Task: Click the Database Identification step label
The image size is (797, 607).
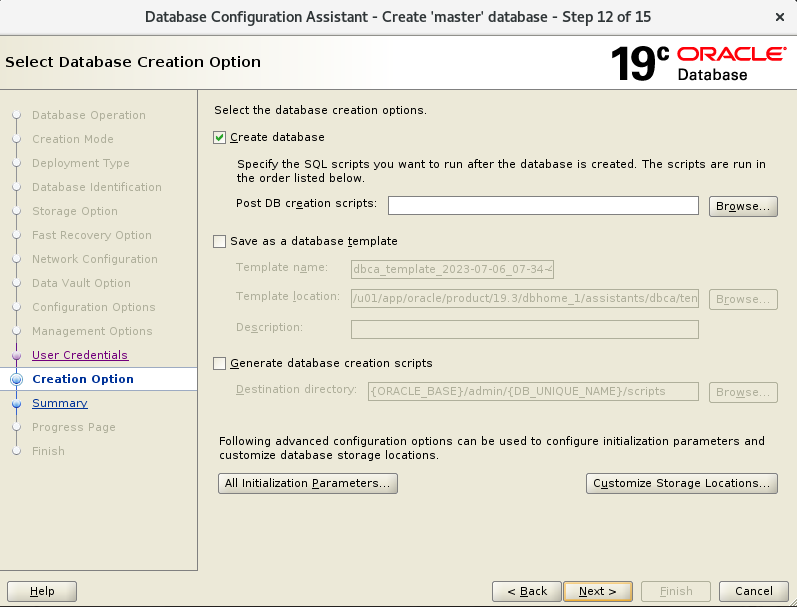Action: pyautogui.click(x=97, y=187)
